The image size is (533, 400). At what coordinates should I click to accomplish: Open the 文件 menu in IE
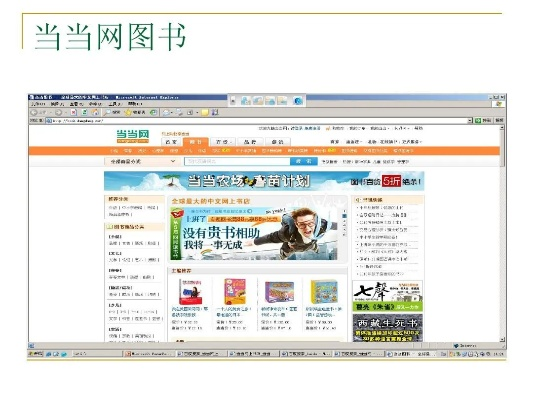tap(38, 104)
